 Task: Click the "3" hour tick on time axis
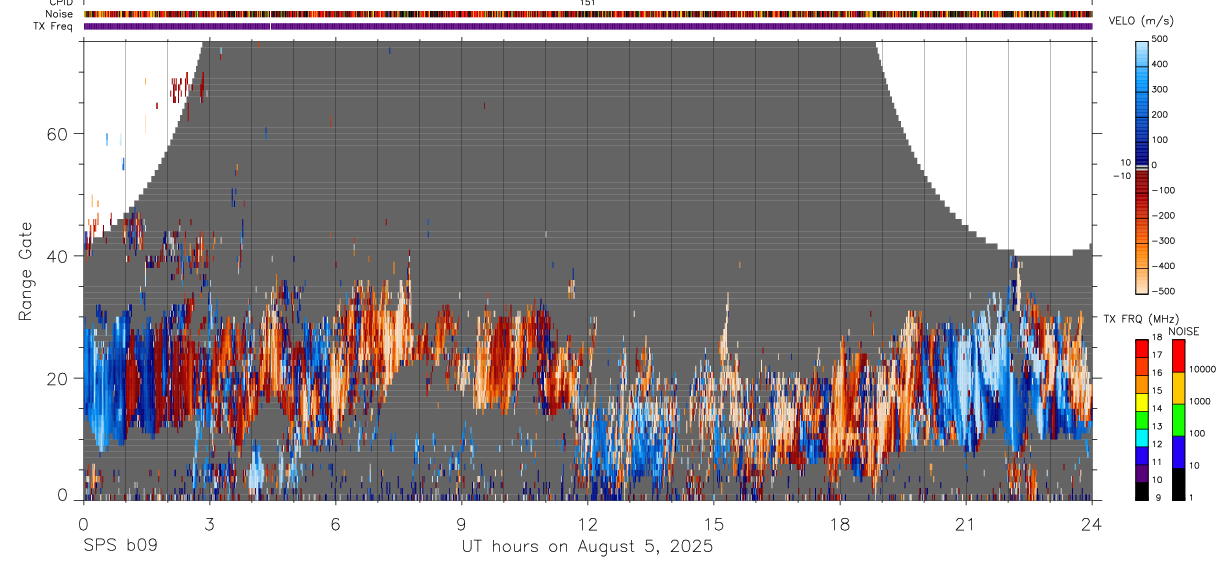[209, 523]
